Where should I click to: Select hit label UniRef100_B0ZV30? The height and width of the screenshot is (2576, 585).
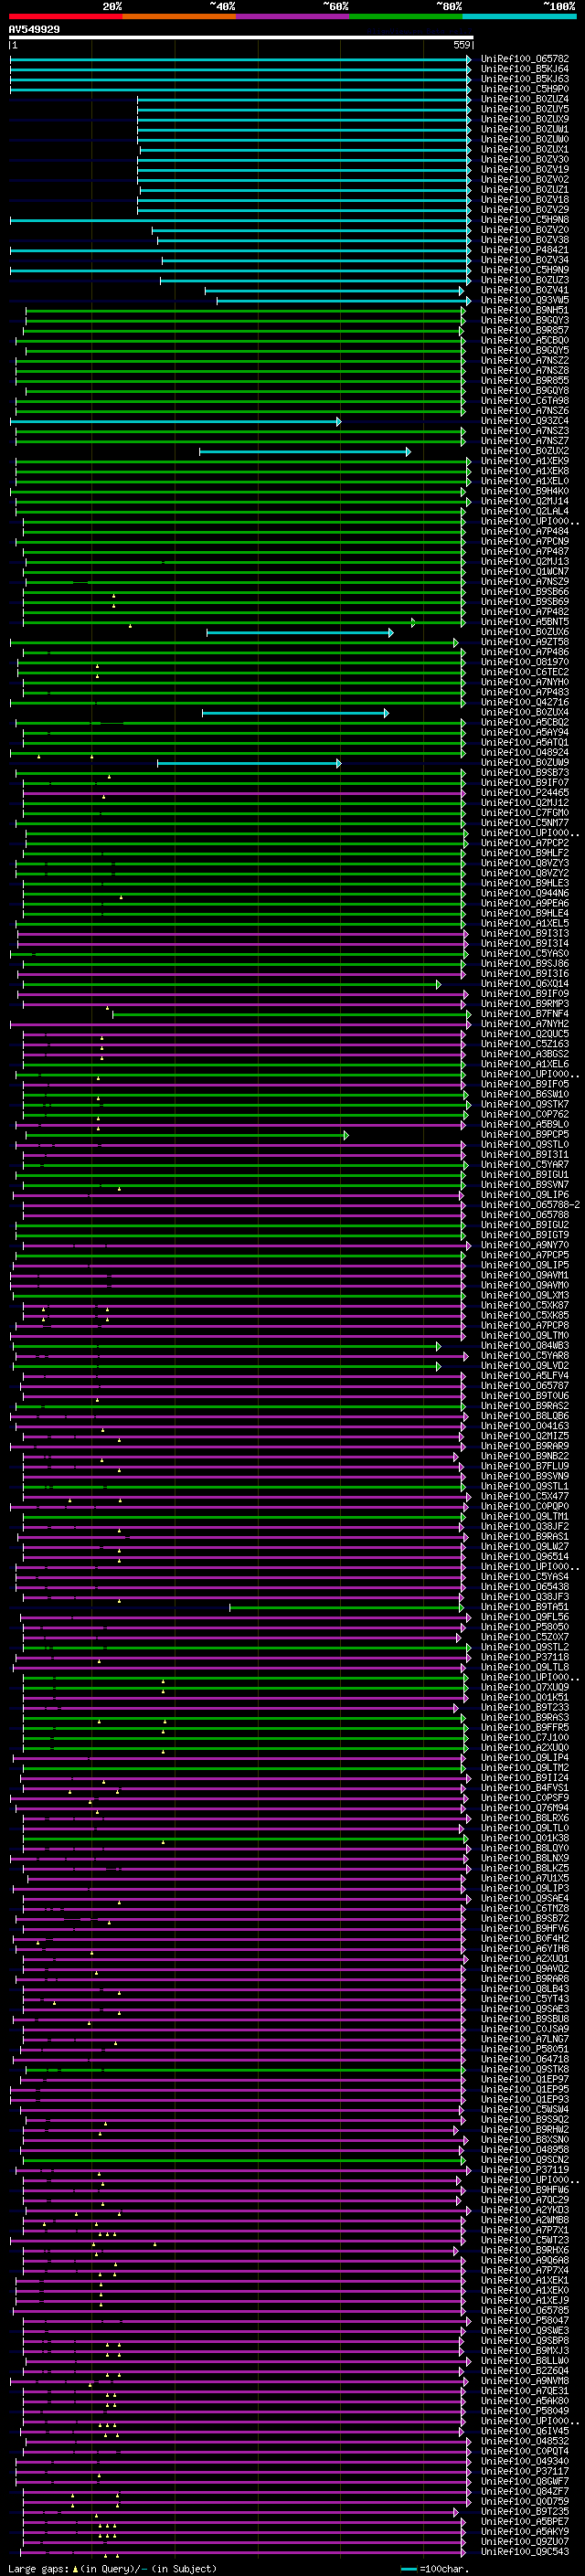525,159
